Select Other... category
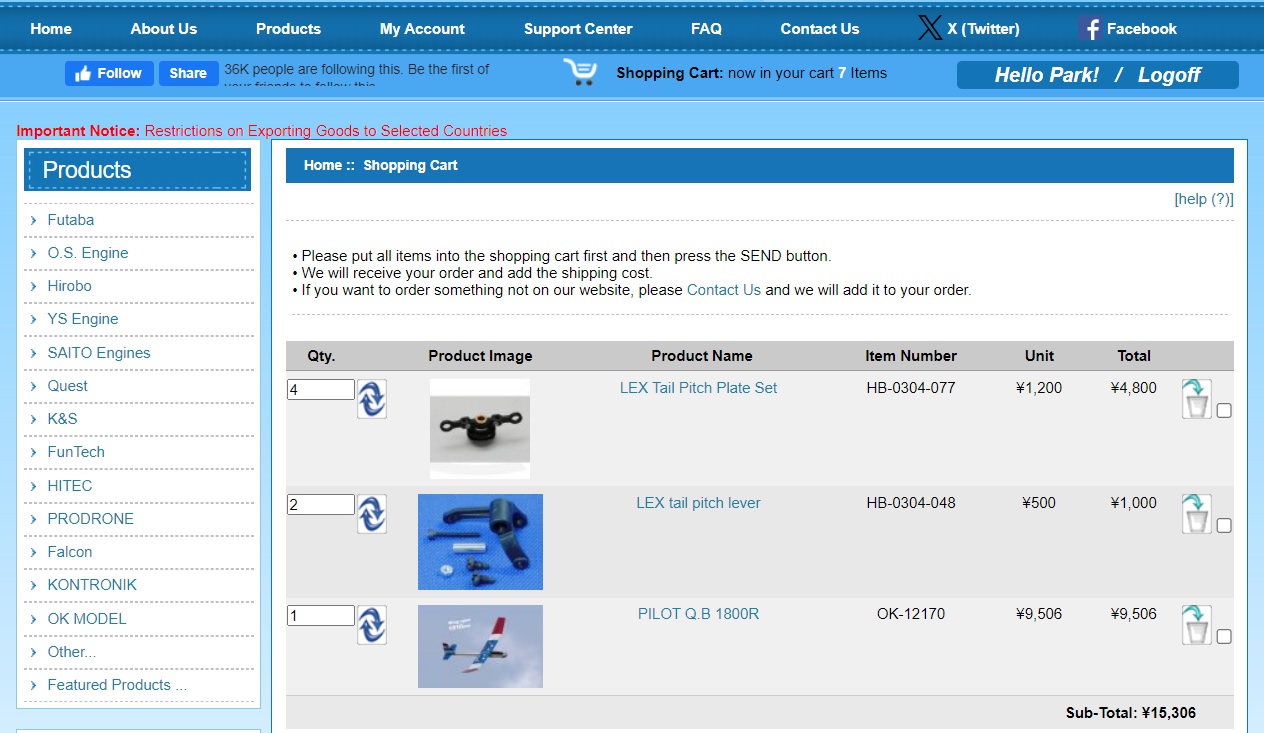 72,652
